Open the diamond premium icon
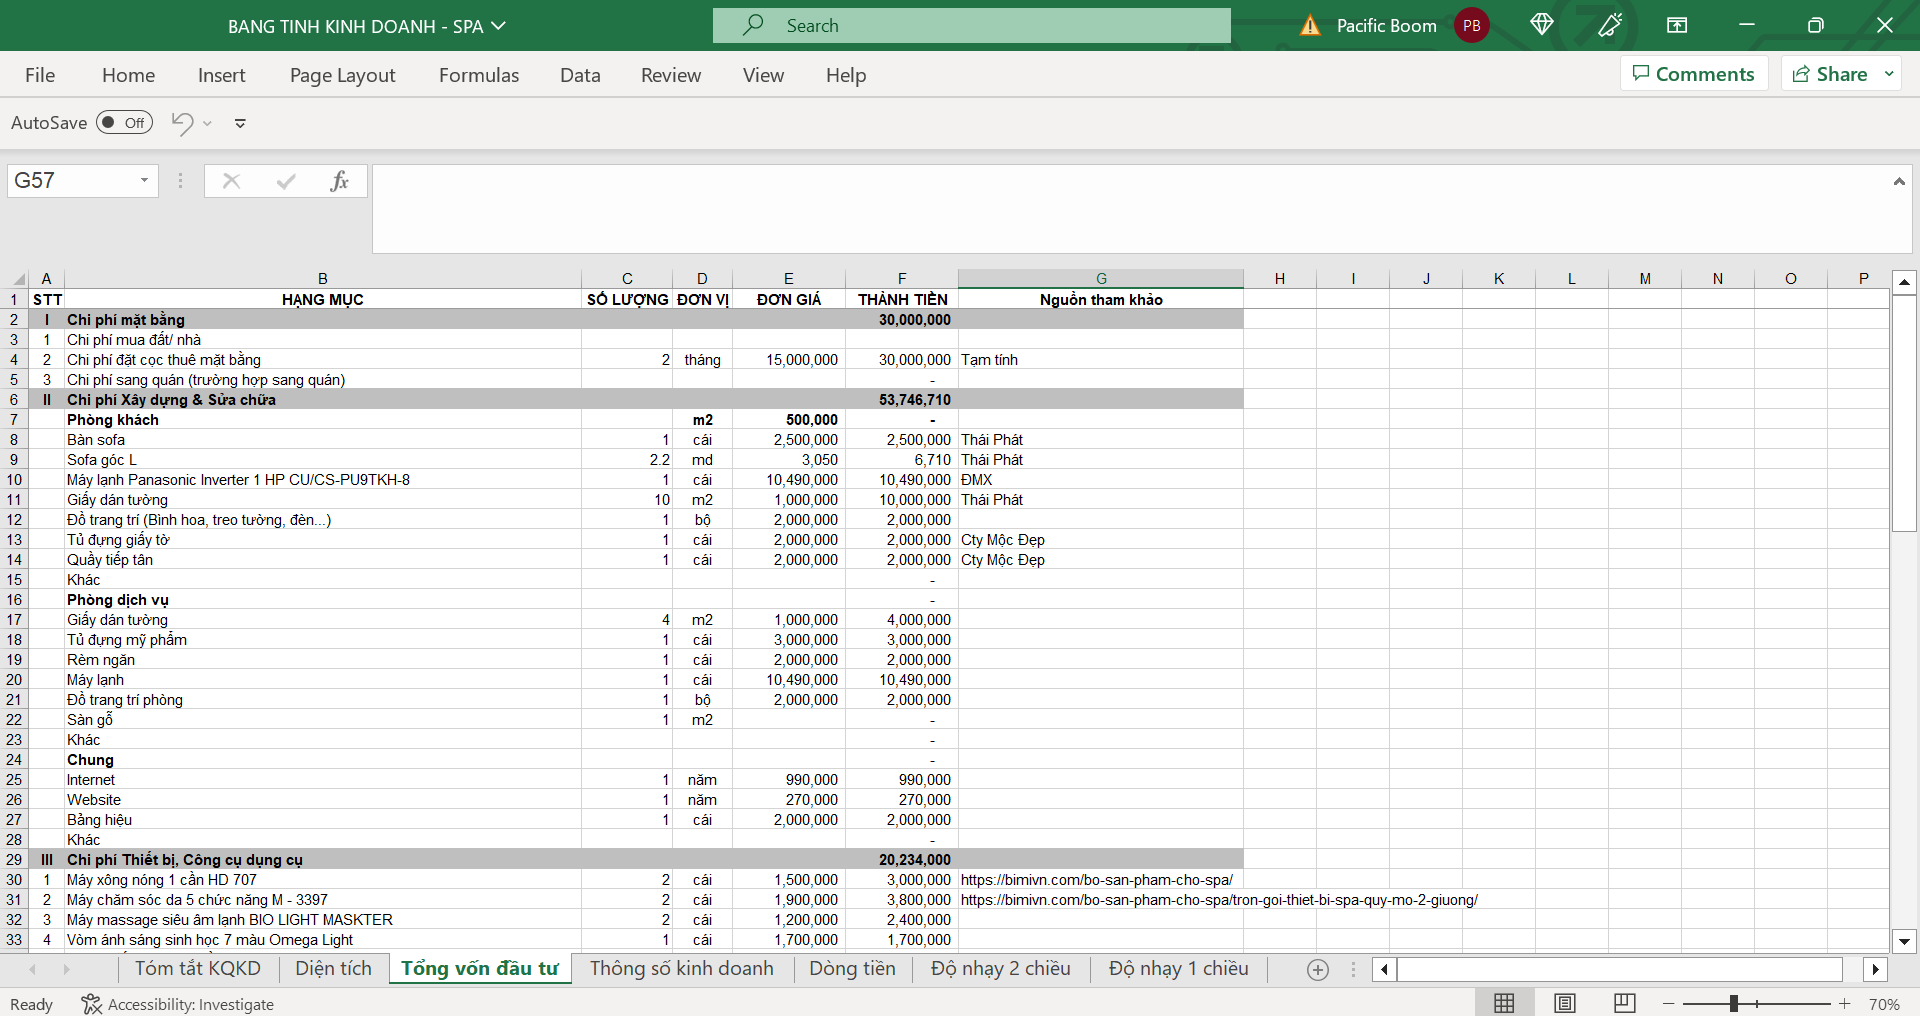Image resolution: width=1920 pixels, height=1016 pixels. point(1541,25)
